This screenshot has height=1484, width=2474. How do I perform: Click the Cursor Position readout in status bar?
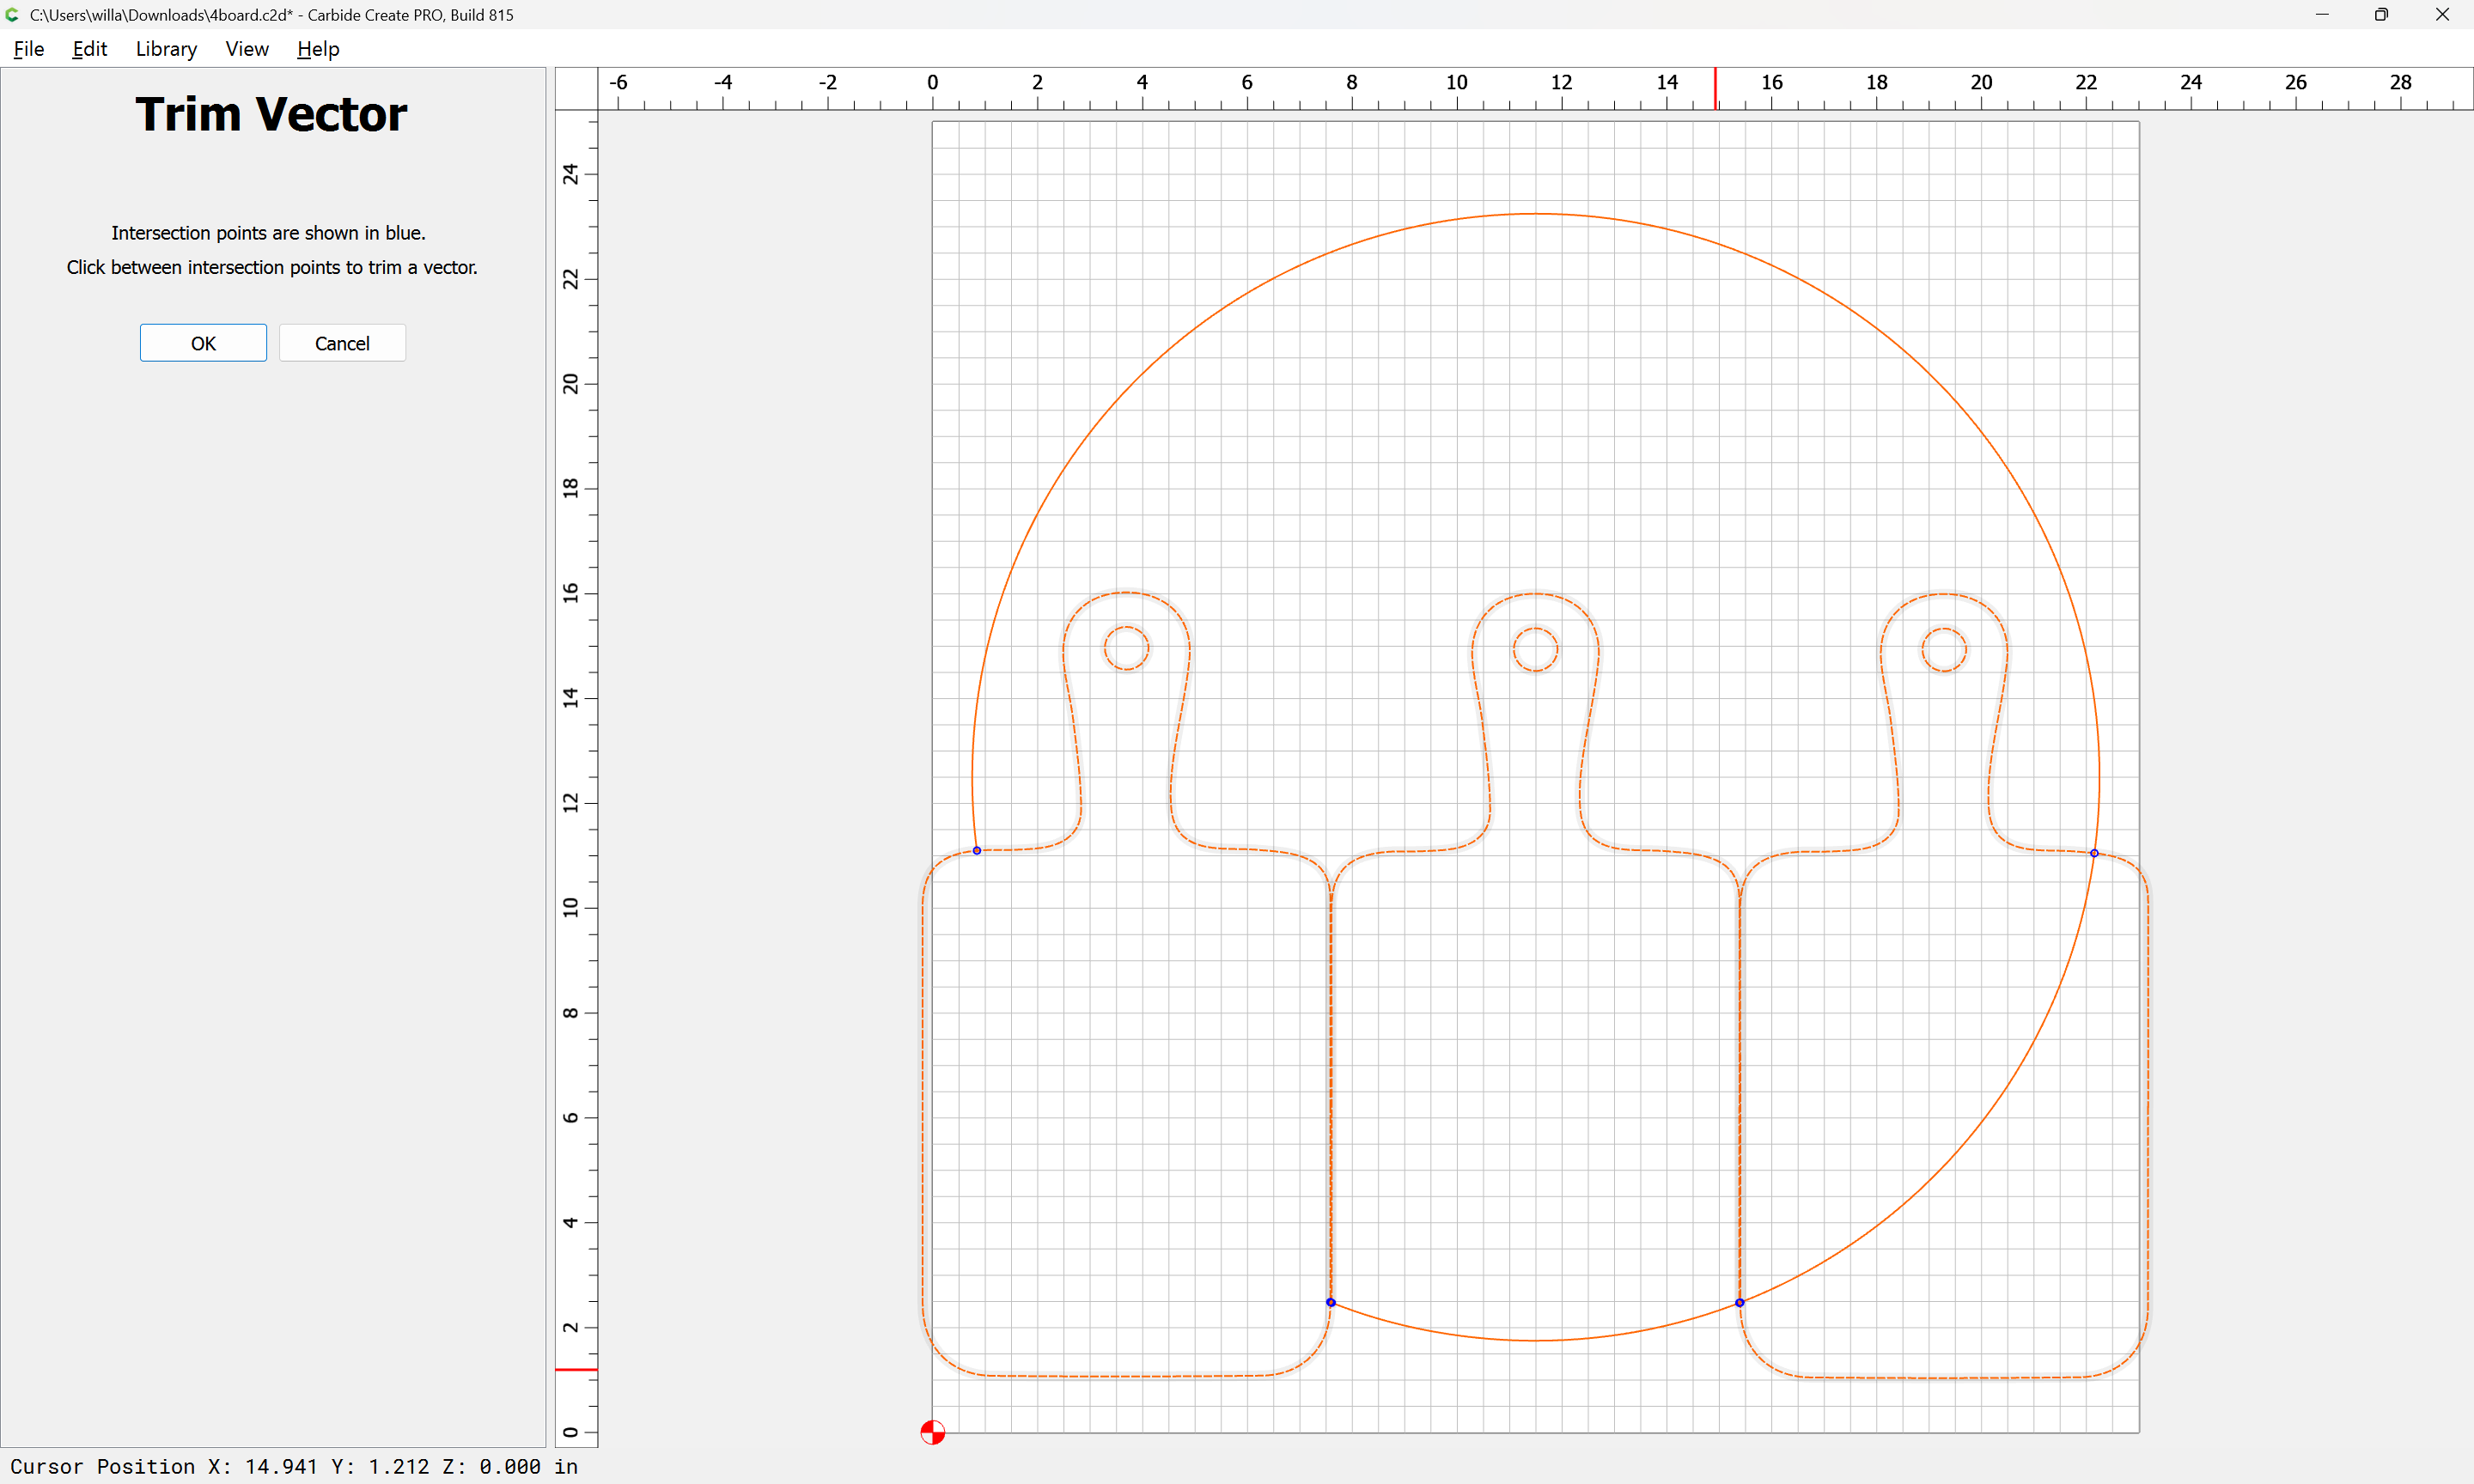[x=294, y=1466]
